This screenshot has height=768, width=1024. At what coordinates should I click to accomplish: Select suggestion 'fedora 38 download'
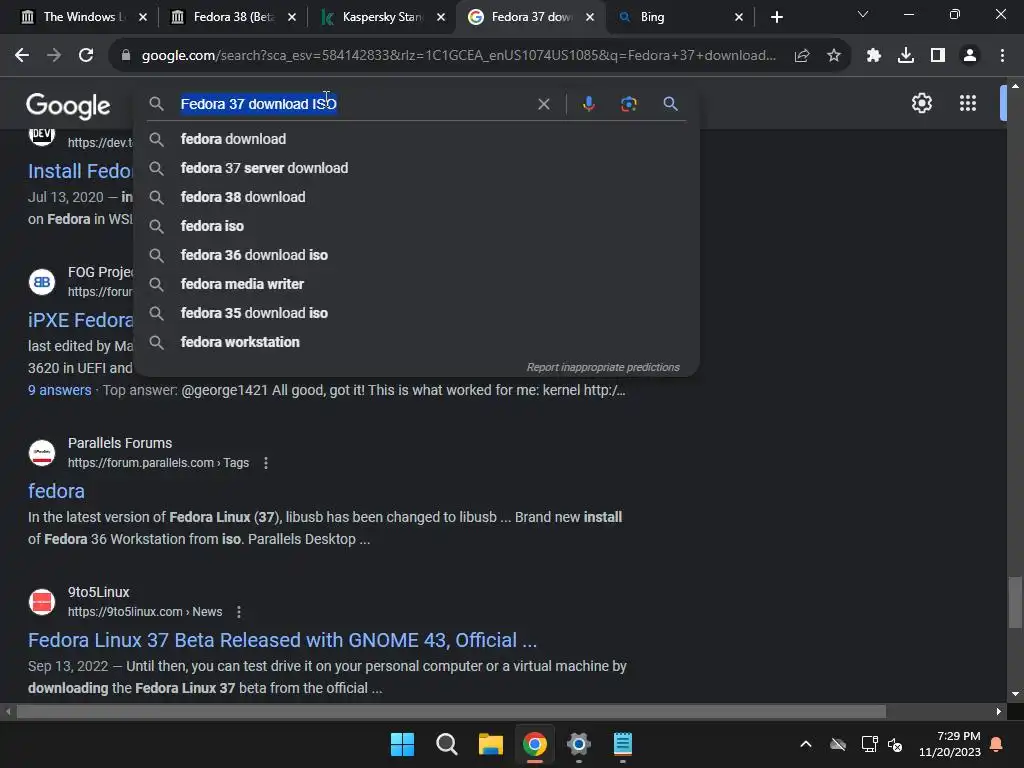pyautogui.click(x=416, y=197)
